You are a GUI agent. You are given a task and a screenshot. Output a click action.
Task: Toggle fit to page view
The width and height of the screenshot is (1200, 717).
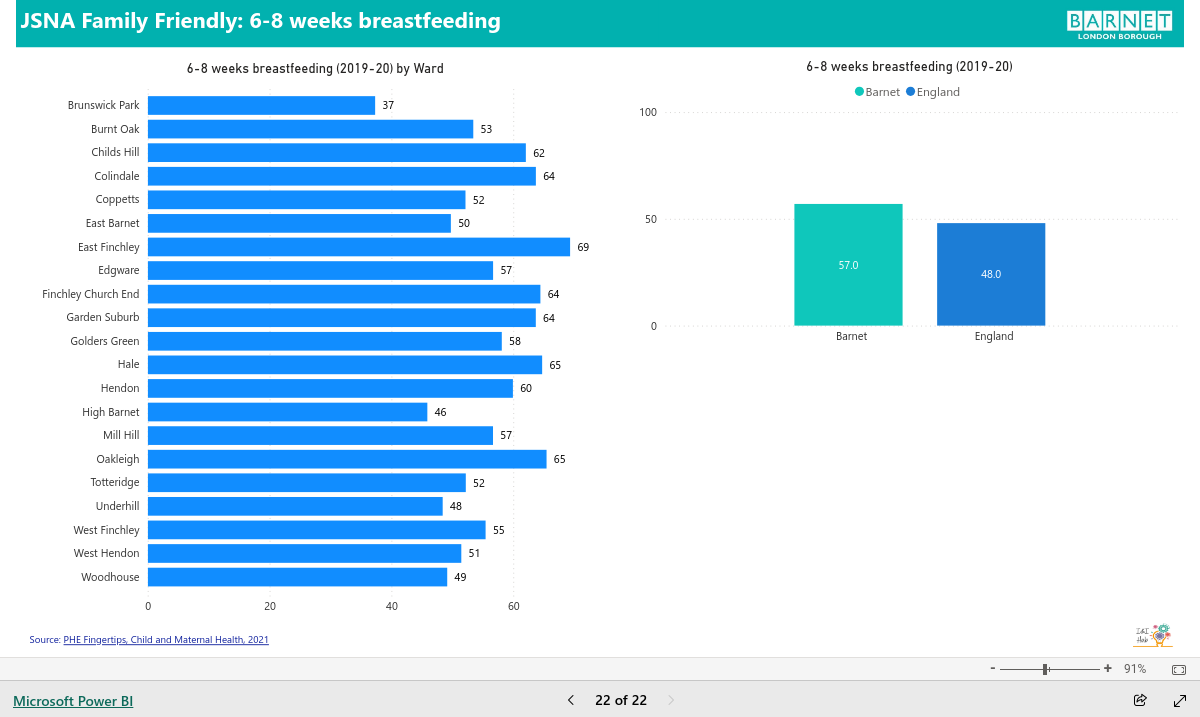1179,669
